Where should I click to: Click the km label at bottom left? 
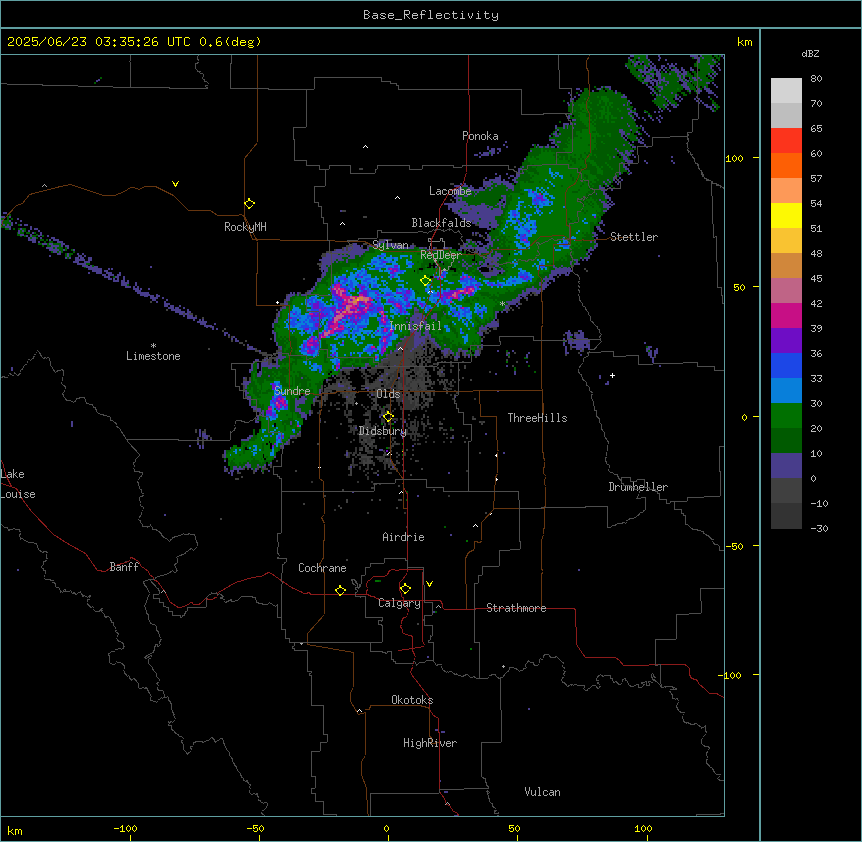pos(14,830)
